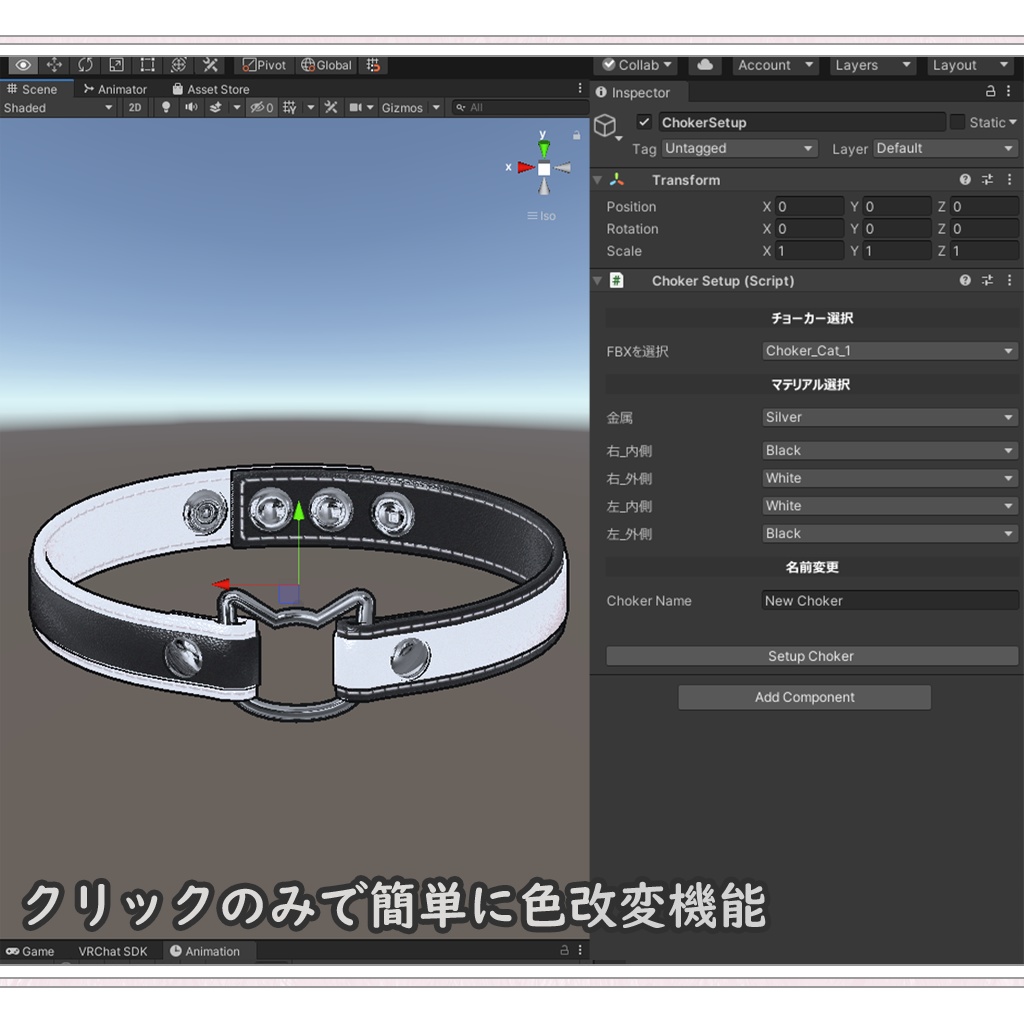
Task: Click the cloud services icon next to Collab
Action: point(705,64)
